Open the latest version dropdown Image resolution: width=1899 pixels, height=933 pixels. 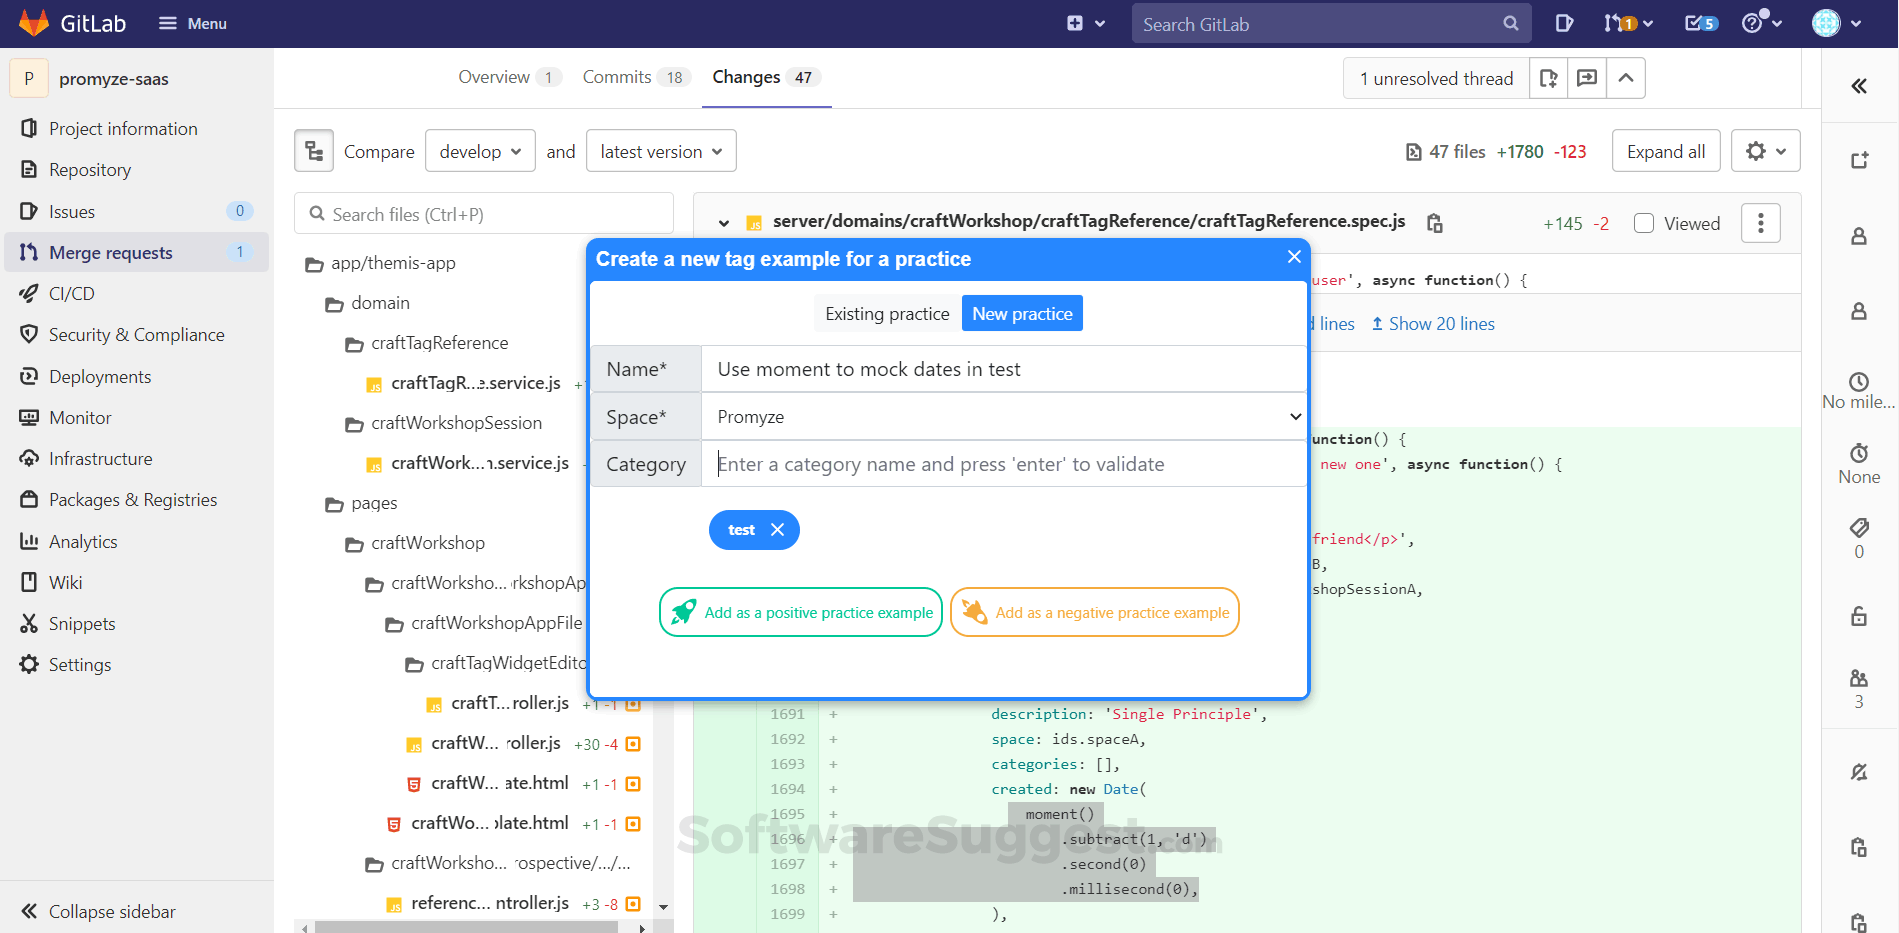pyautogui.click(x=661, y=151)
